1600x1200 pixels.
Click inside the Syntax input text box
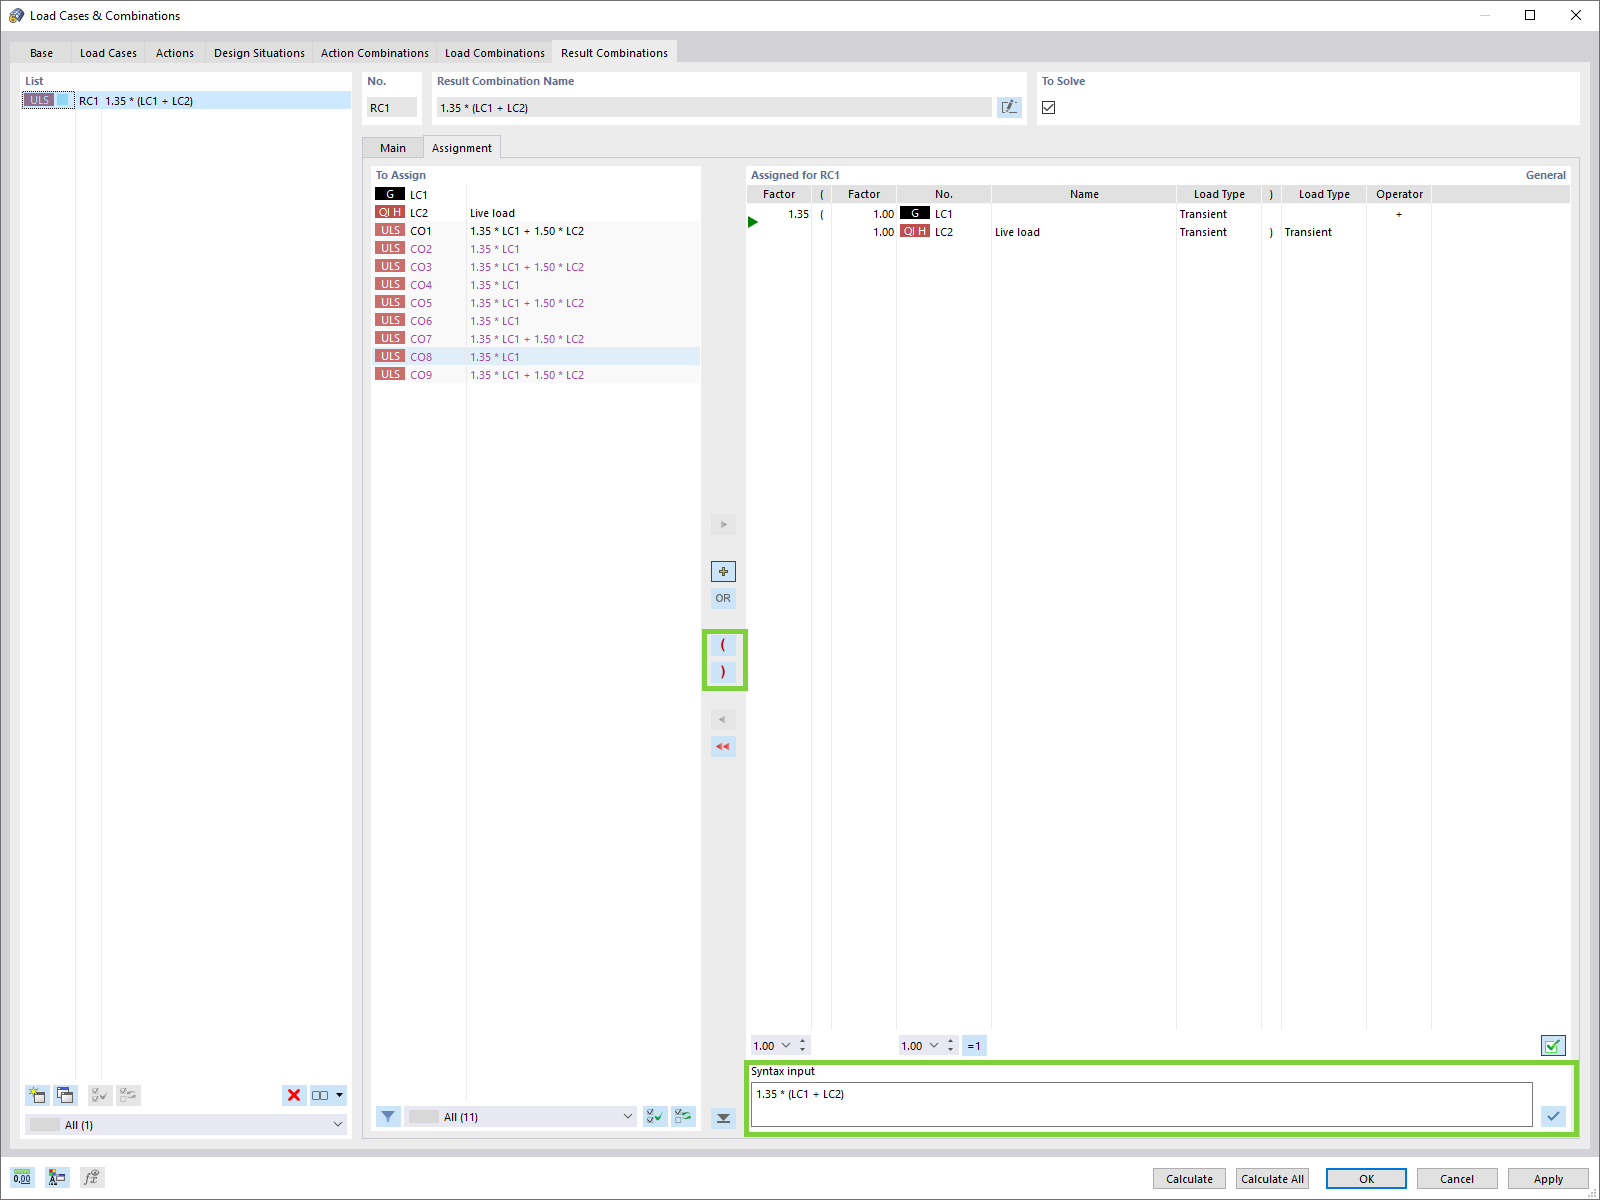pos(1141,1104)
